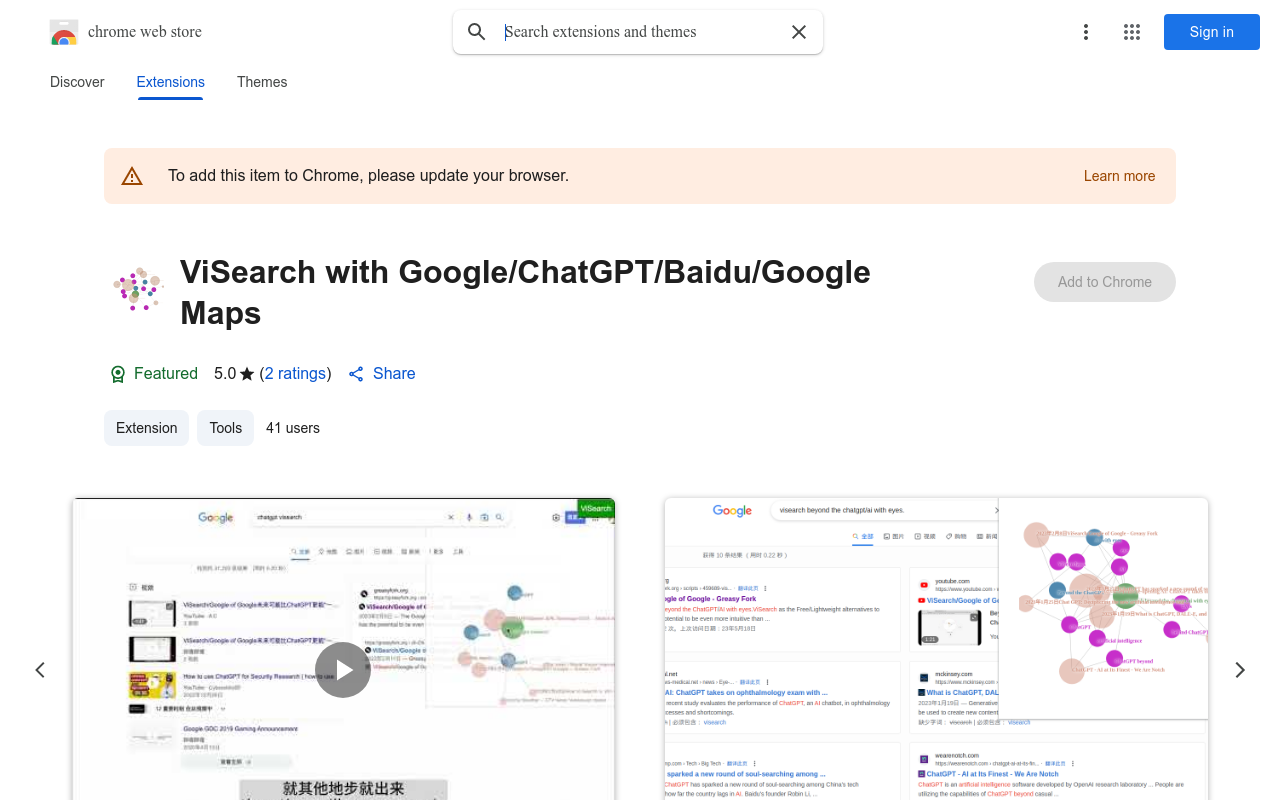Click the warning triangle in the banner
Screen dimensions: 1280x800
(132, 175)
